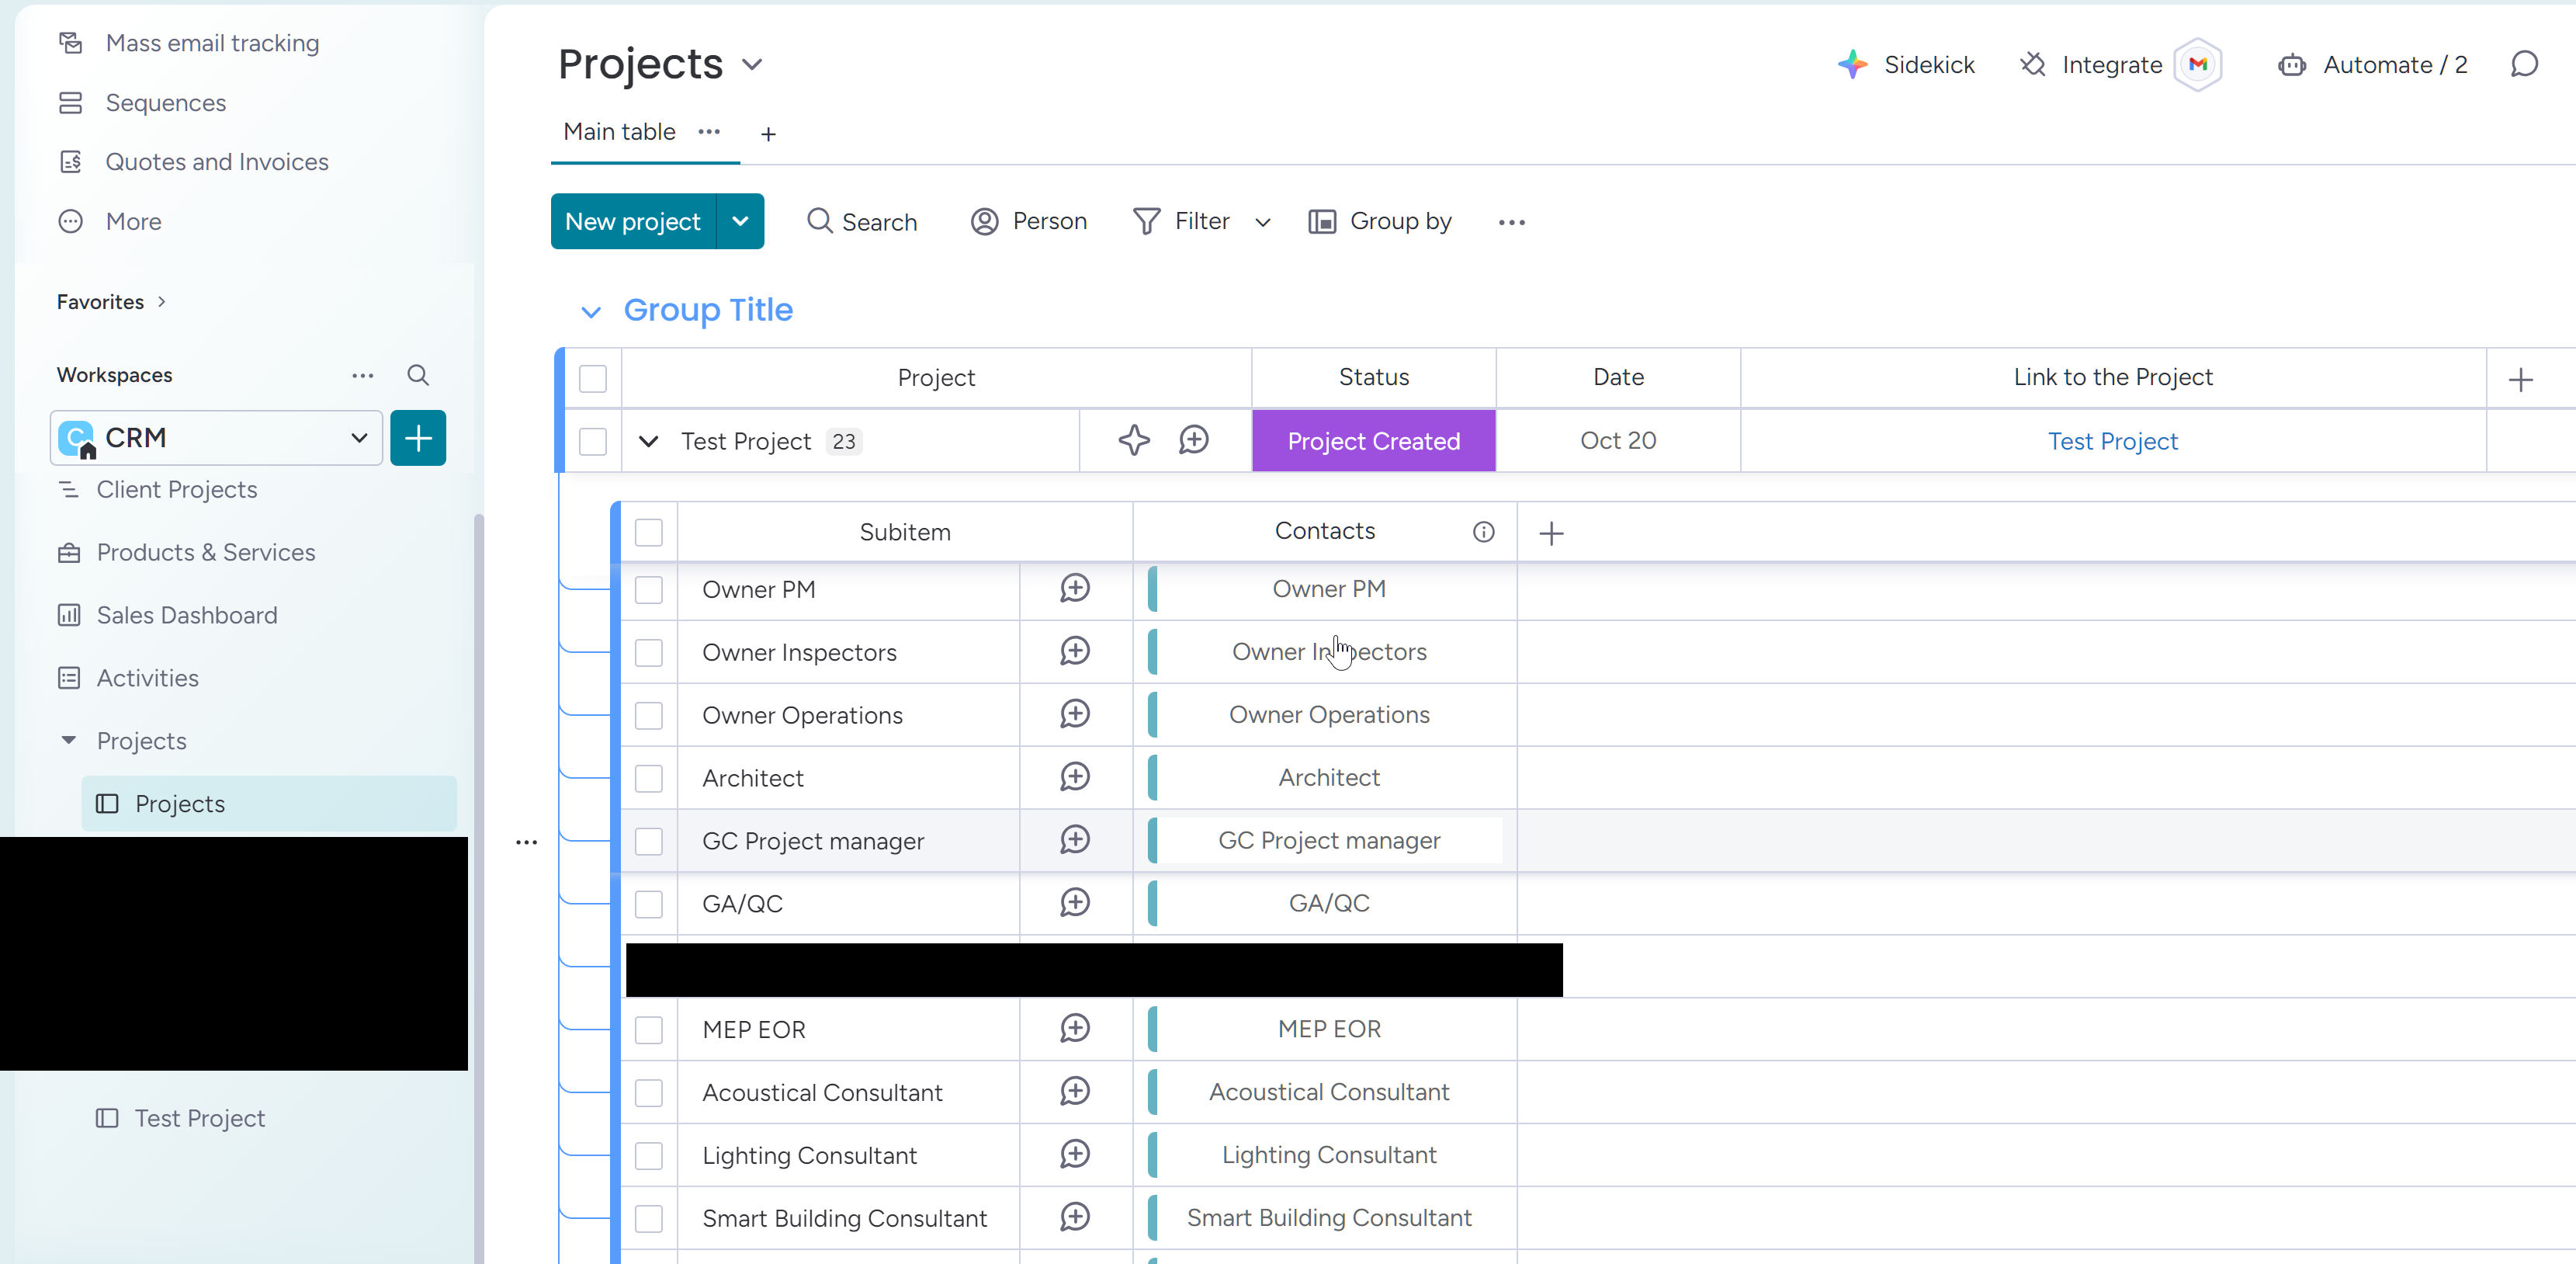Open Sidekick AI assistant
Image resolution: width=2576 pixels, height=1264 pixels.
click(1906, 65)
